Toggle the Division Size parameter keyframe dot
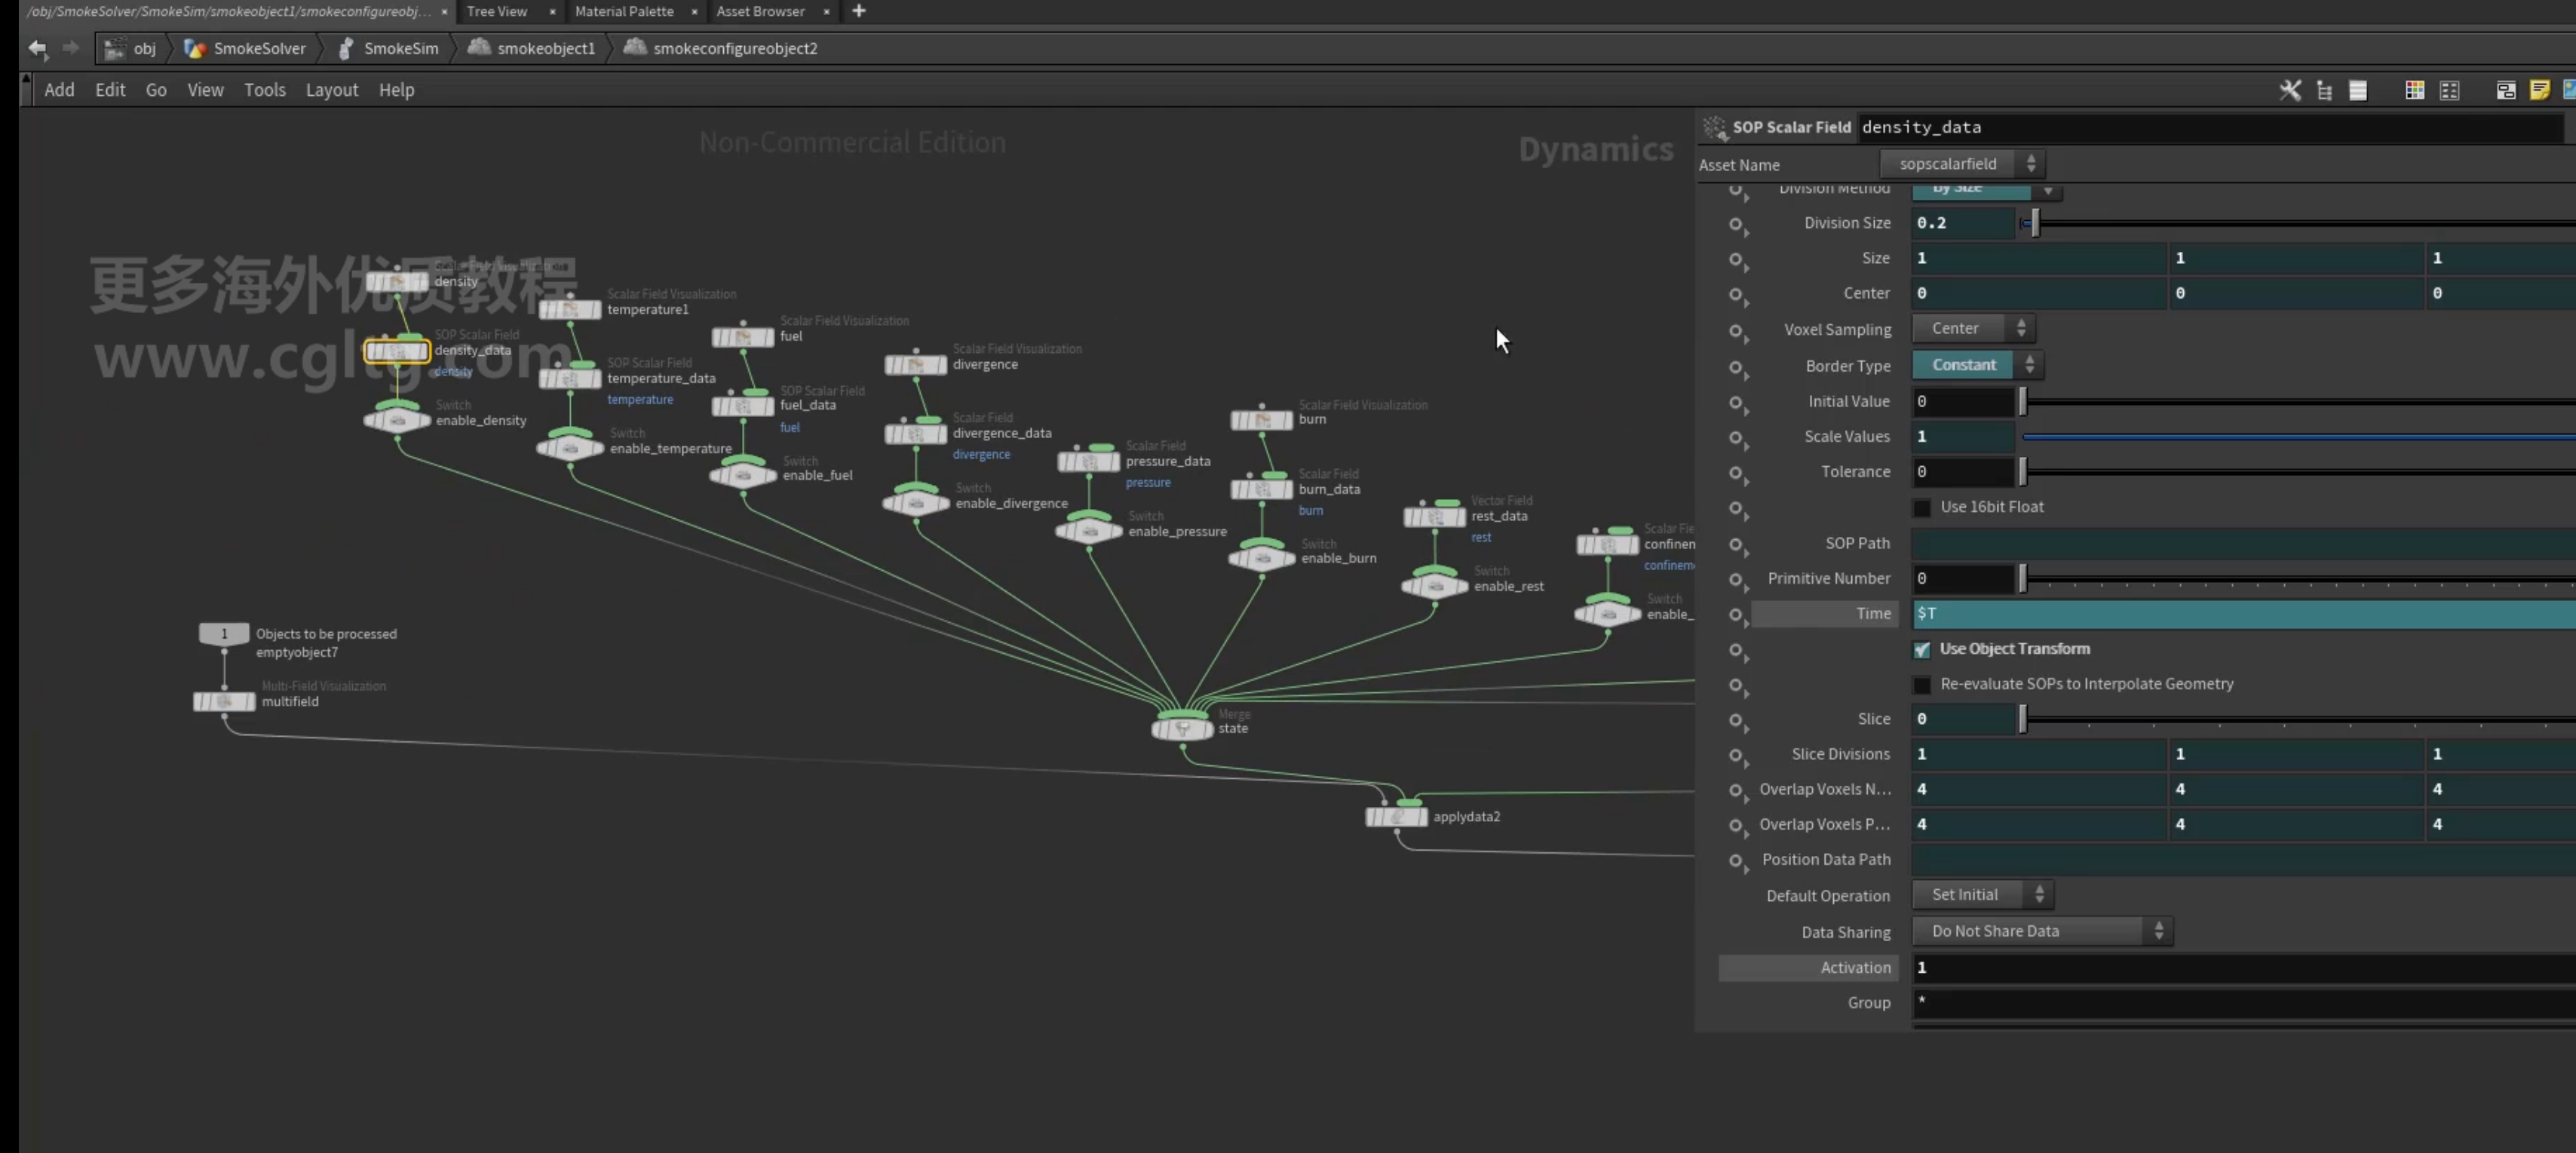Image resolution: width=2576 pixels, height=1153 pixels. (1736, 224)
